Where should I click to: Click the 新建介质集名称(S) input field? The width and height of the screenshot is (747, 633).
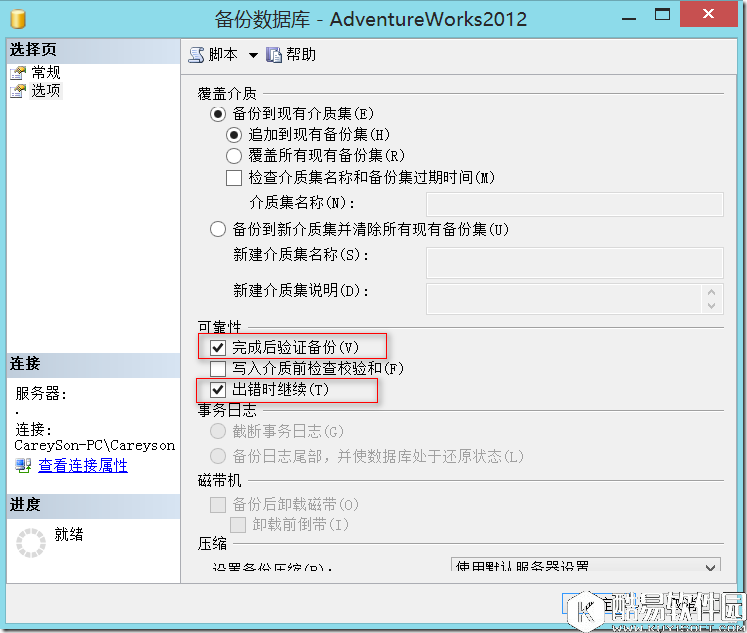tap(575, 262)
